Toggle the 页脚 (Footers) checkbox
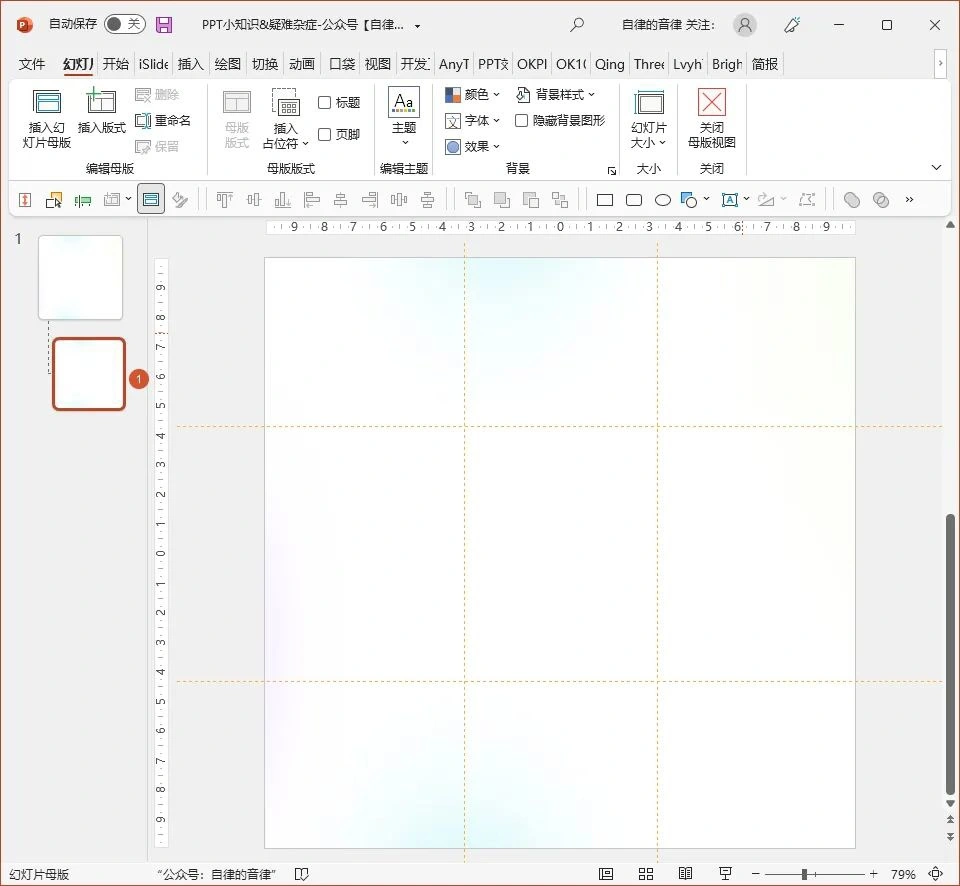 (325, 135)
